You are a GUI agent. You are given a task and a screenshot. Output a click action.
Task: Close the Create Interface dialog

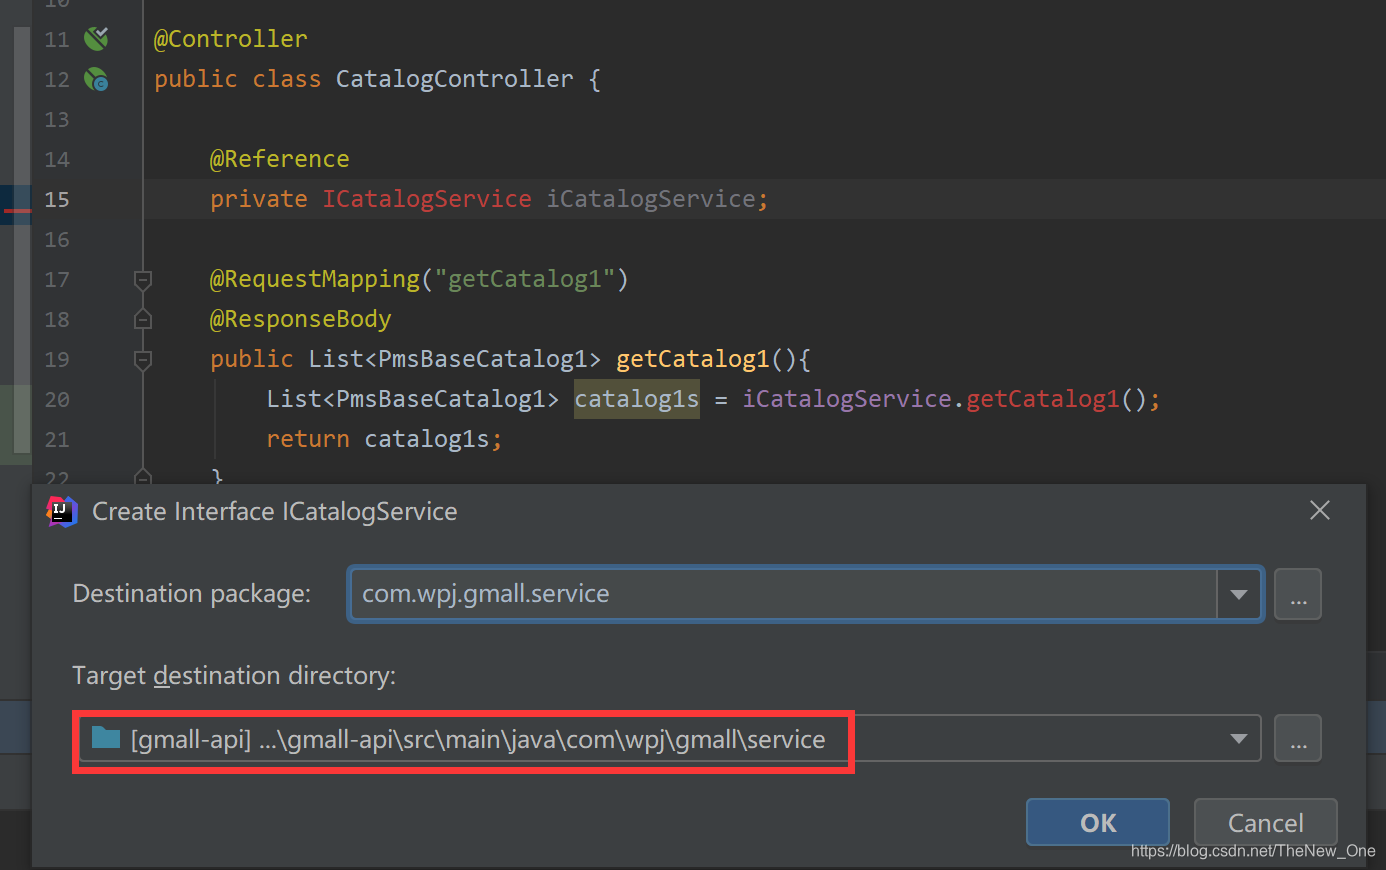1320,511
